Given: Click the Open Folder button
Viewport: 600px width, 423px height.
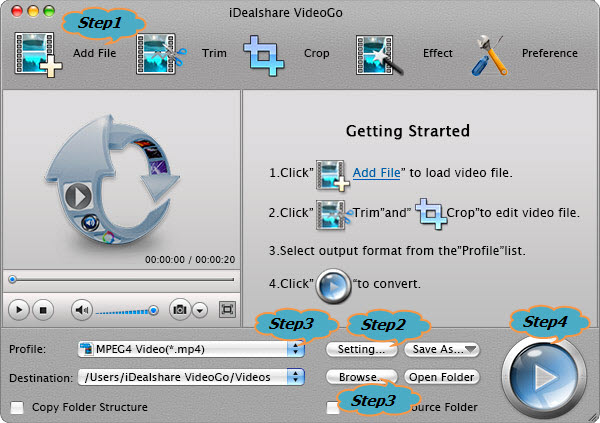Looking at the screenshot, I should [442, 377].
